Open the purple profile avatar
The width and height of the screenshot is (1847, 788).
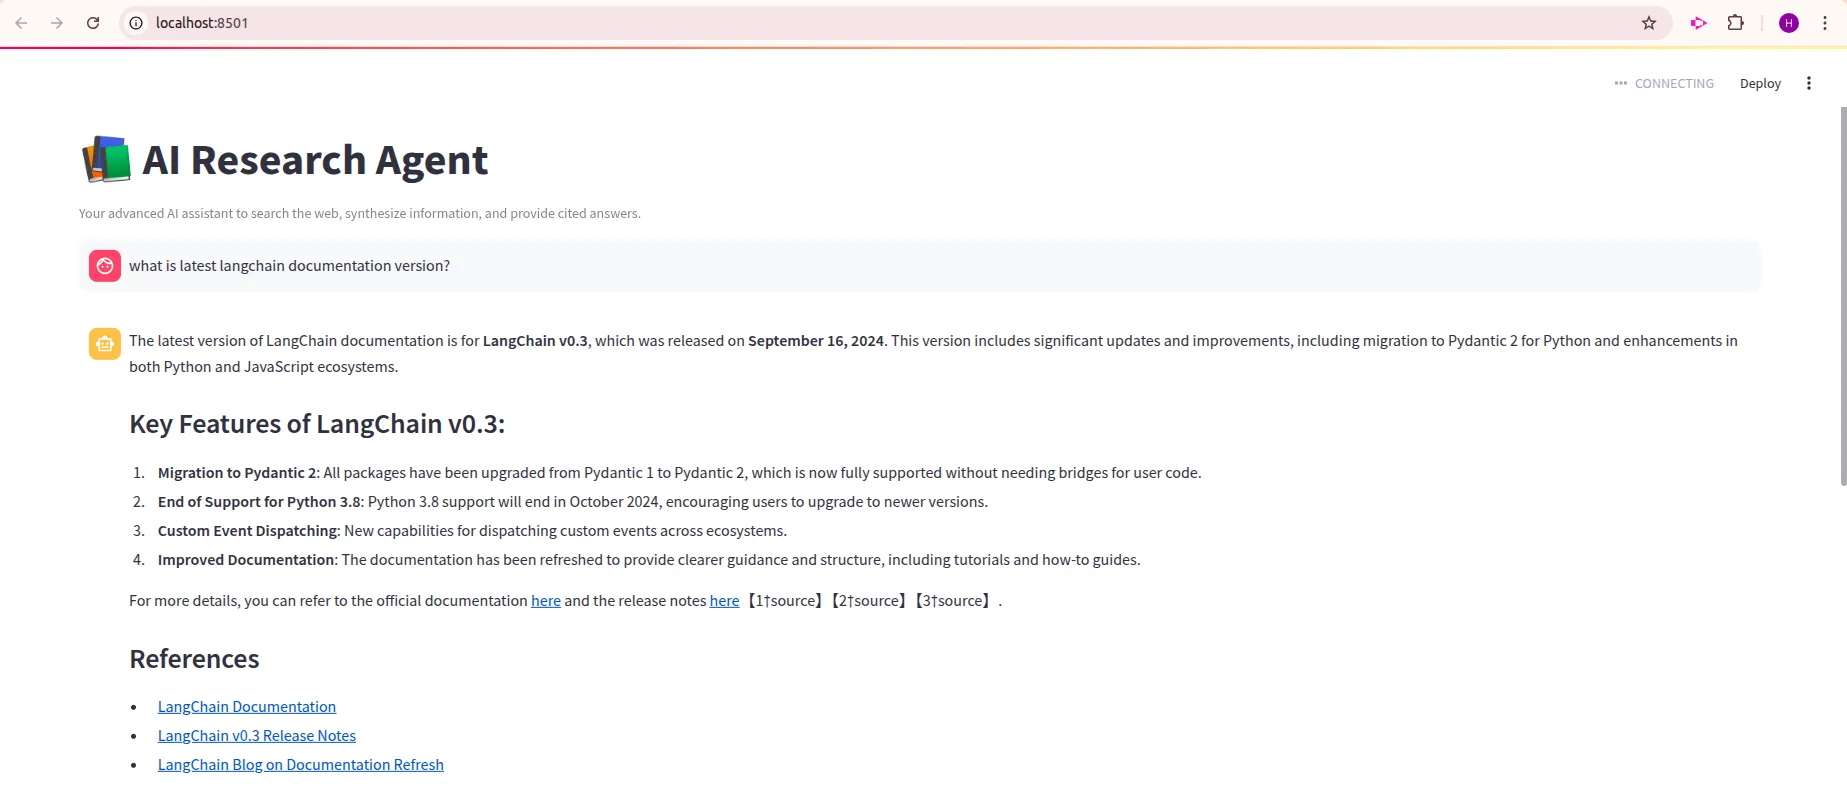1789,23
